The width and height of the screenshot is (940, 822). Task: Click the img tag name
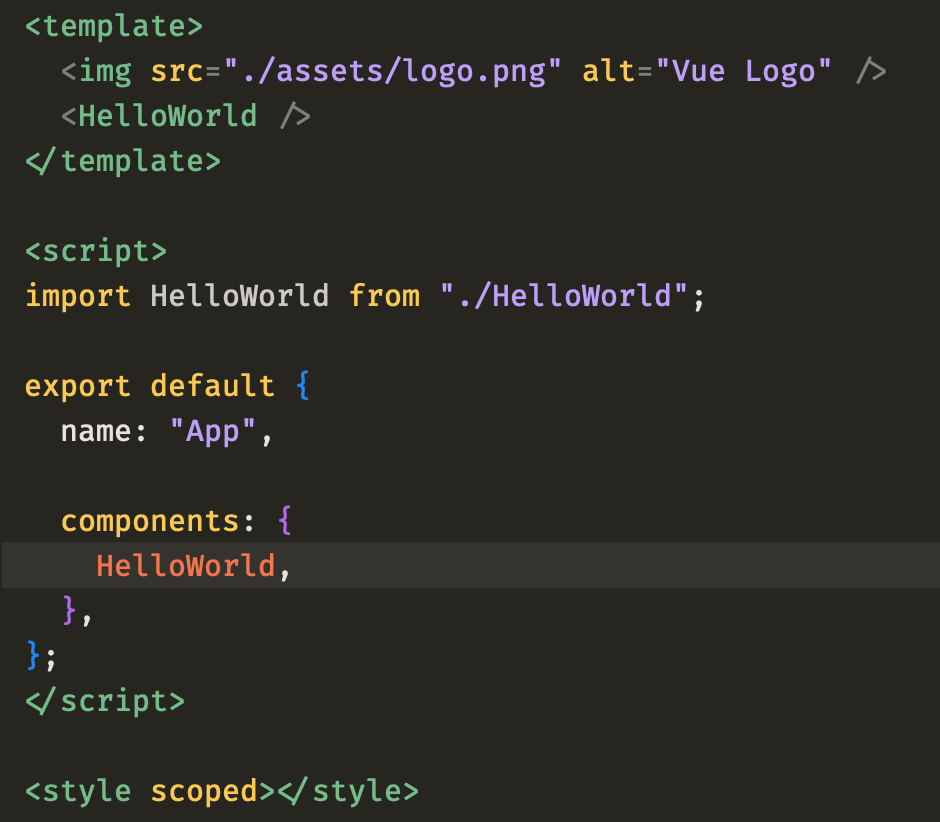coord(105,72)
